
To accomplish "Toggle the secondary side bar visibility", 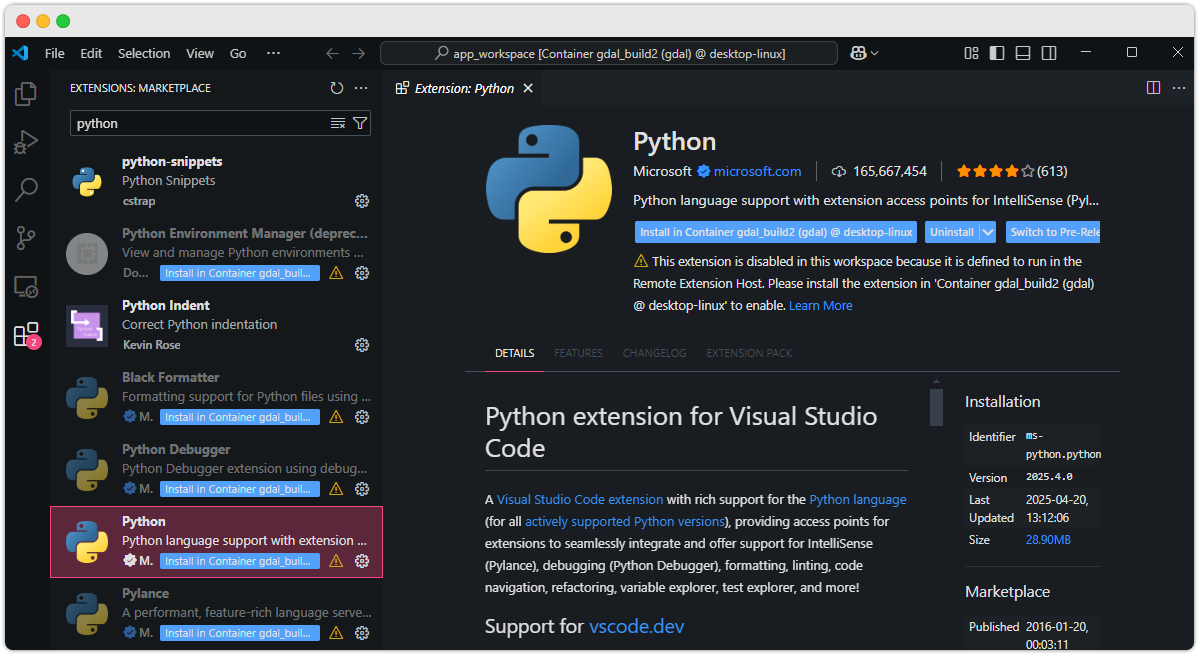I will point(1049,53).
